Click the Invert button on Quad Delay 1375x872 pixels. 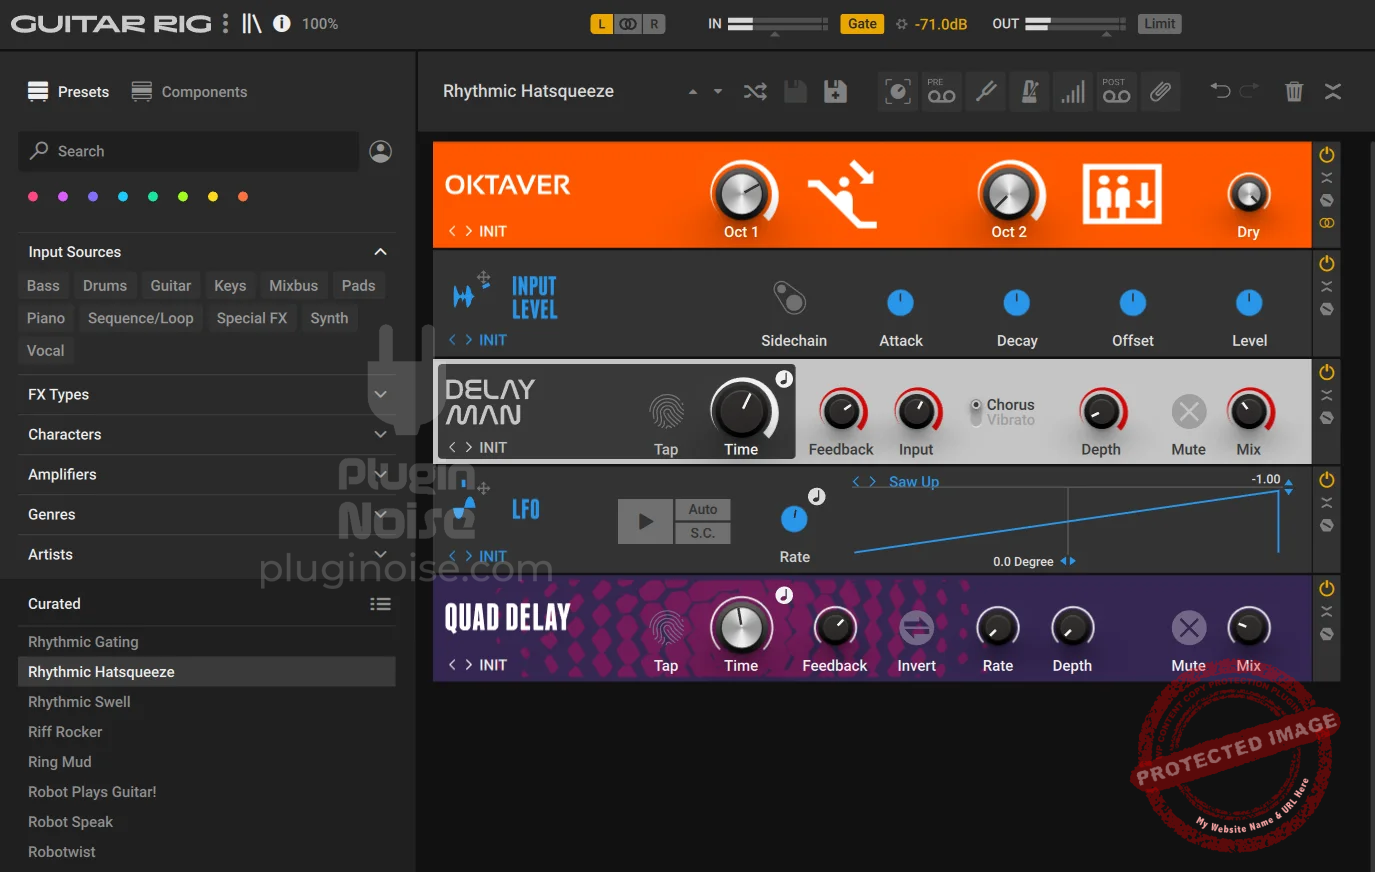point(916,628)
